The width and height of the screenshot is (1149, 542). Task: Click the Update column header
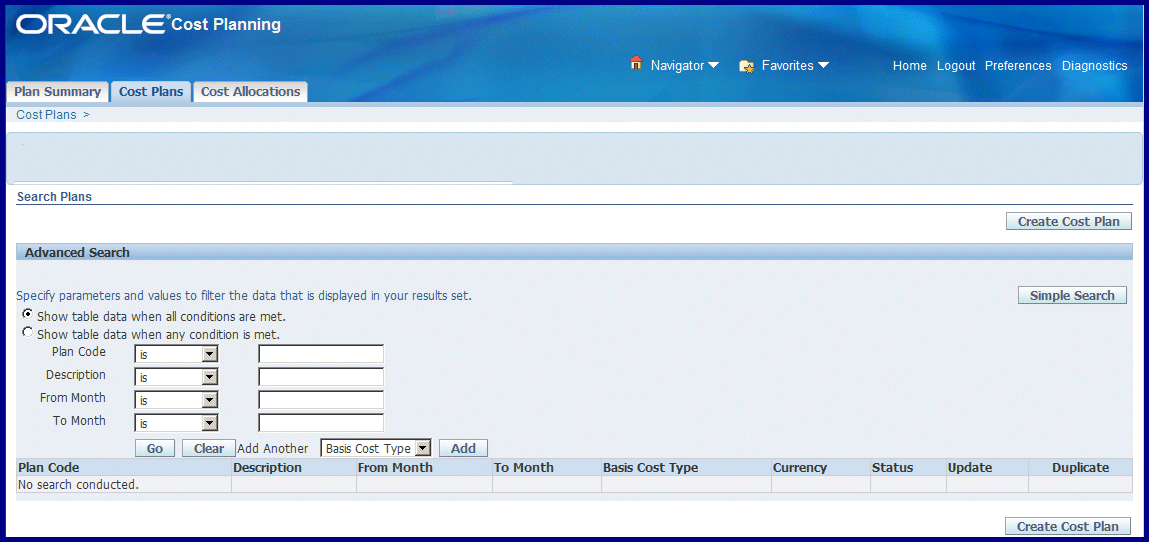987,467
